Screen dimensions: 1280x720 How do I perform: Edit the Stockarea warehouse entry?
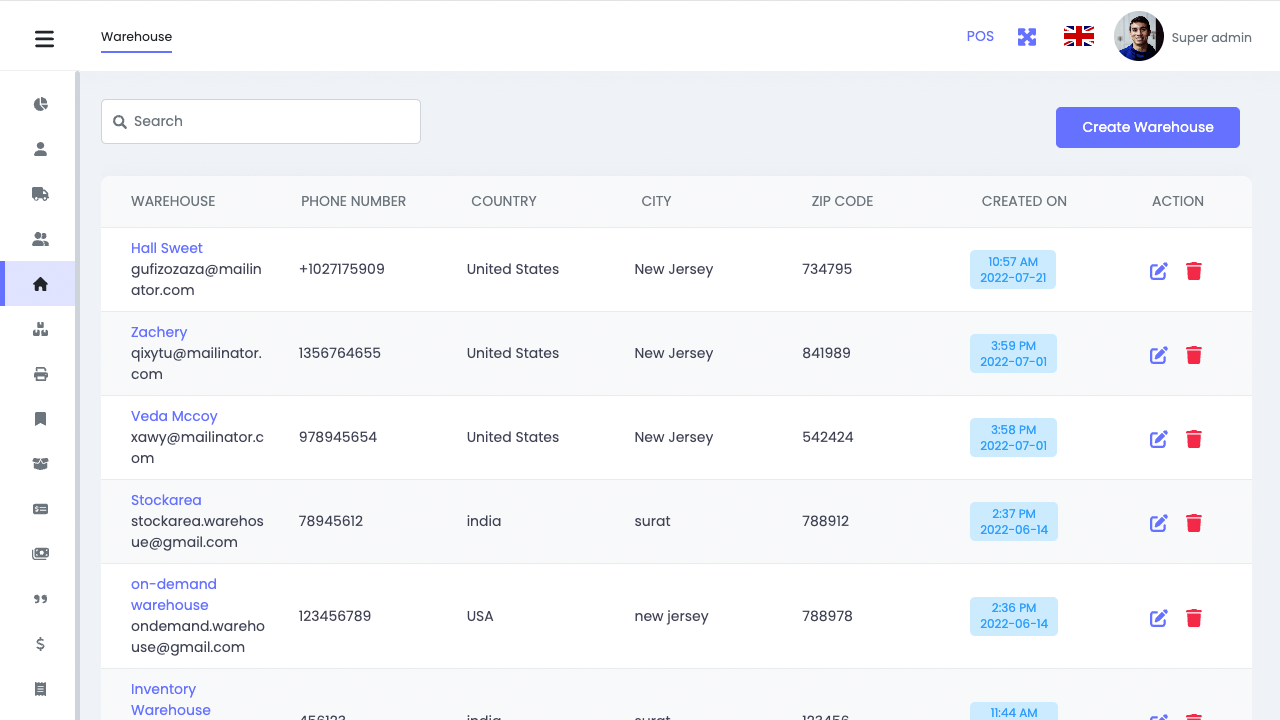pos(1158,523)
